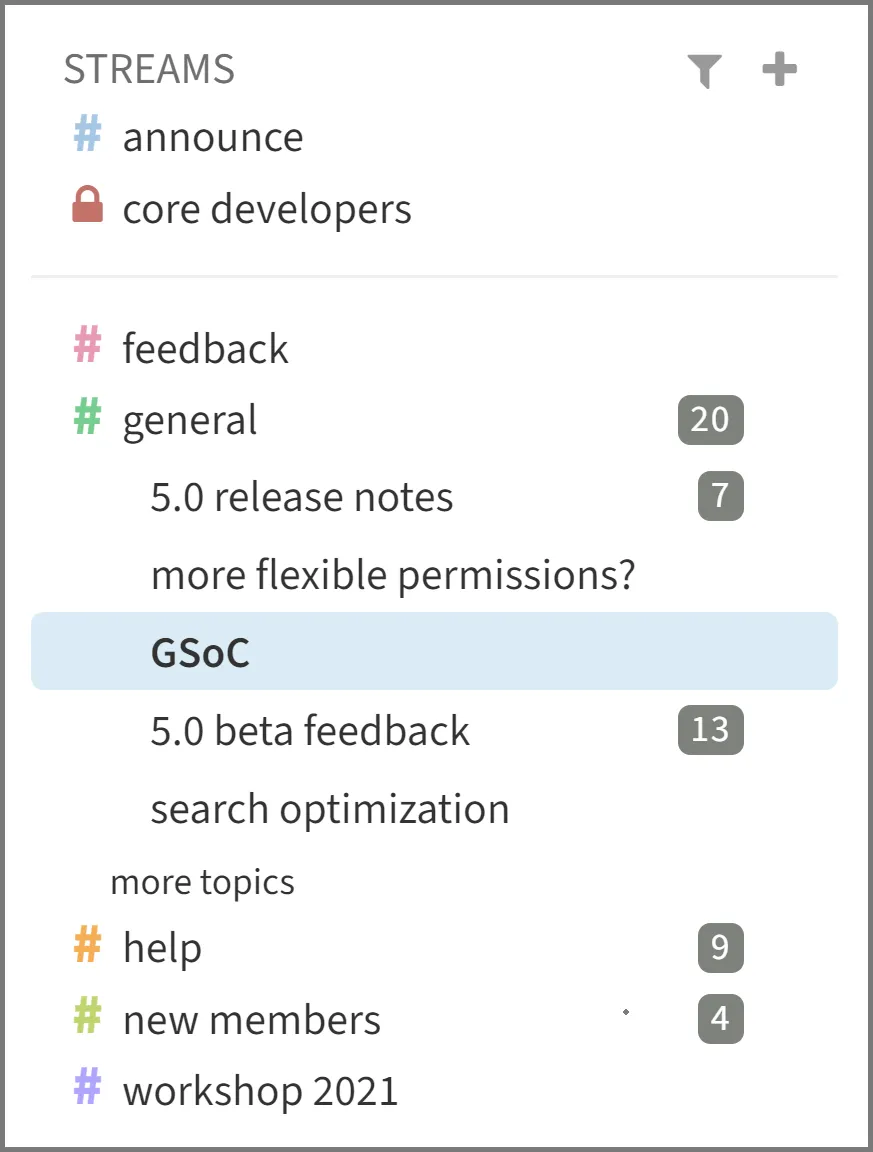Click the lime hash beside new members
Viewport: 873px width, 1152px height.
[88, 1017]
